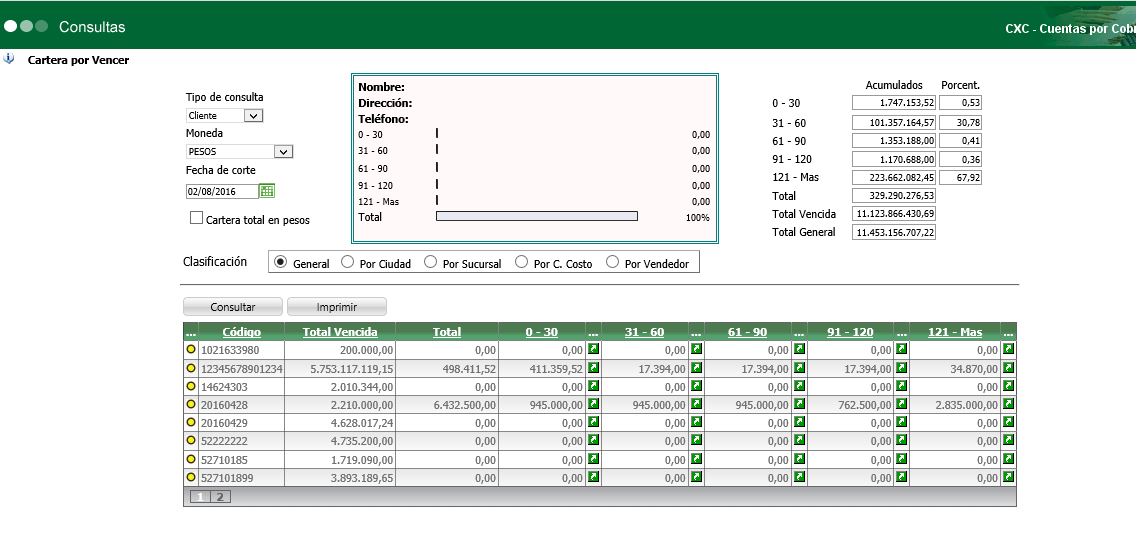Image resolution: width=1138 pixels, height=537 pixels.
Task: Open 0 - 30 detail arrow showing 411.359,52
Action: tap(593, 369)
